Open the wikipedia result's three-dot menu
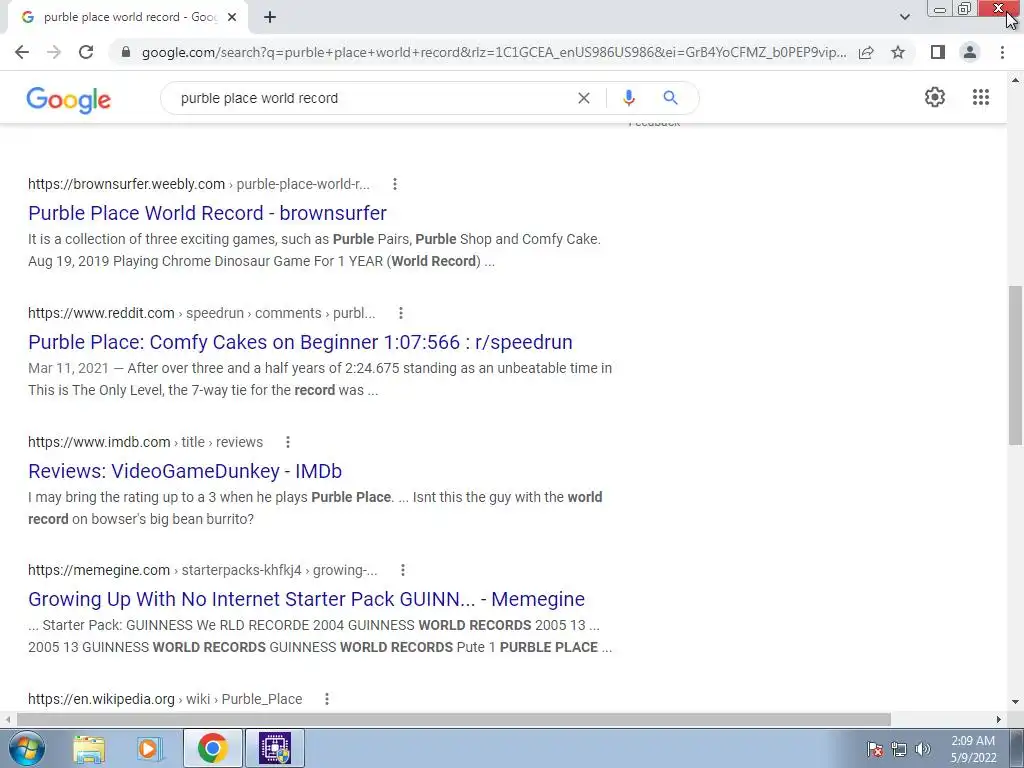Image resolution: width=1024 pixels, height=768 pixels. pos(327,699)
